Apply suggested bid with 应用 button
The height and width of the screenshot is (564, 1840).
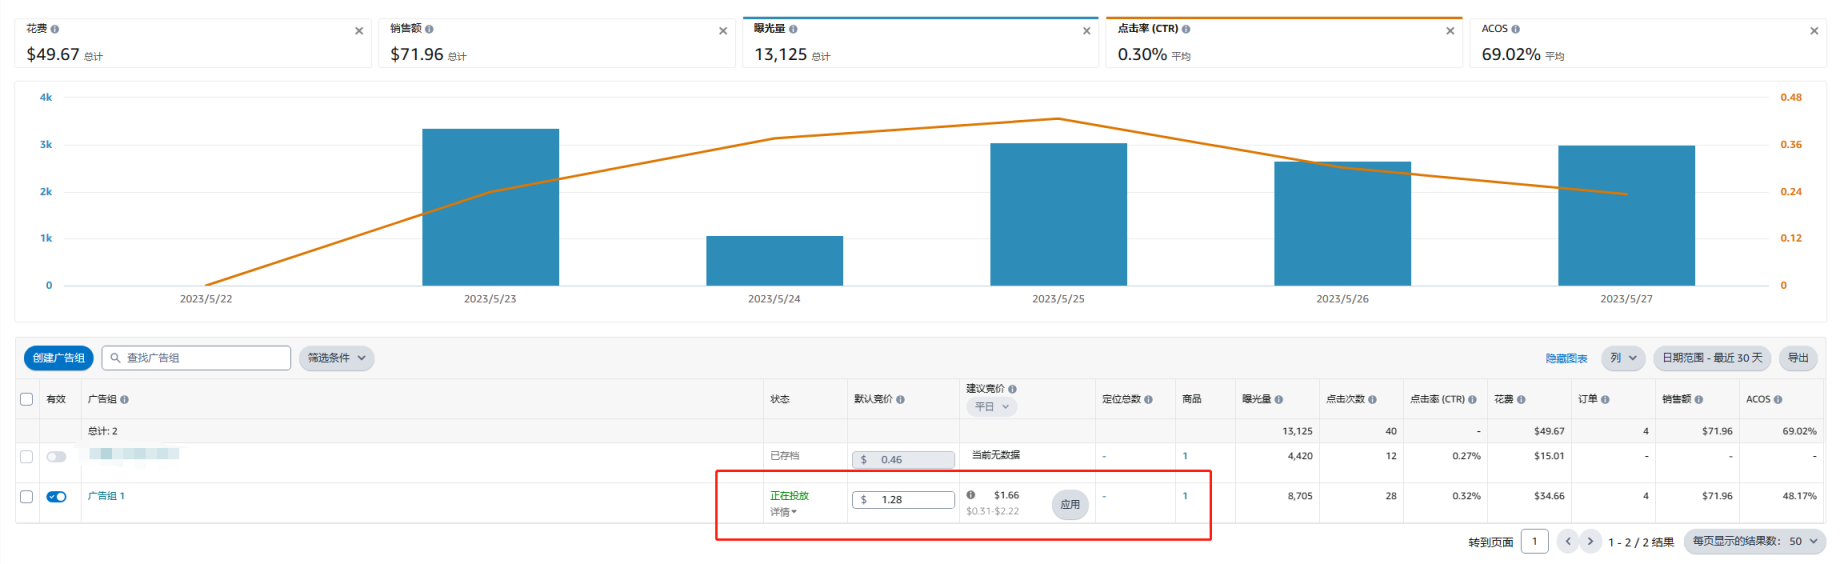(1070, 505)
